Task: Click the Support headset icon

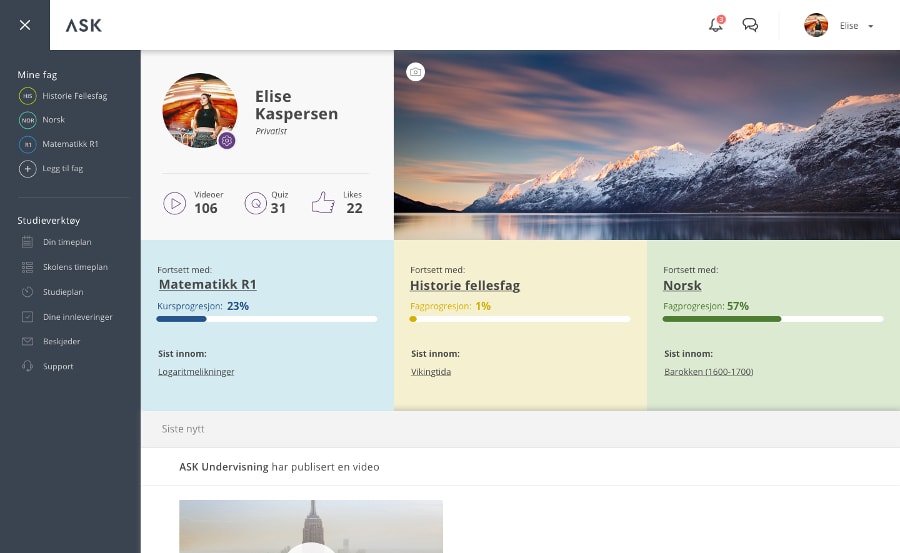Action: click(x=28, y=366)
